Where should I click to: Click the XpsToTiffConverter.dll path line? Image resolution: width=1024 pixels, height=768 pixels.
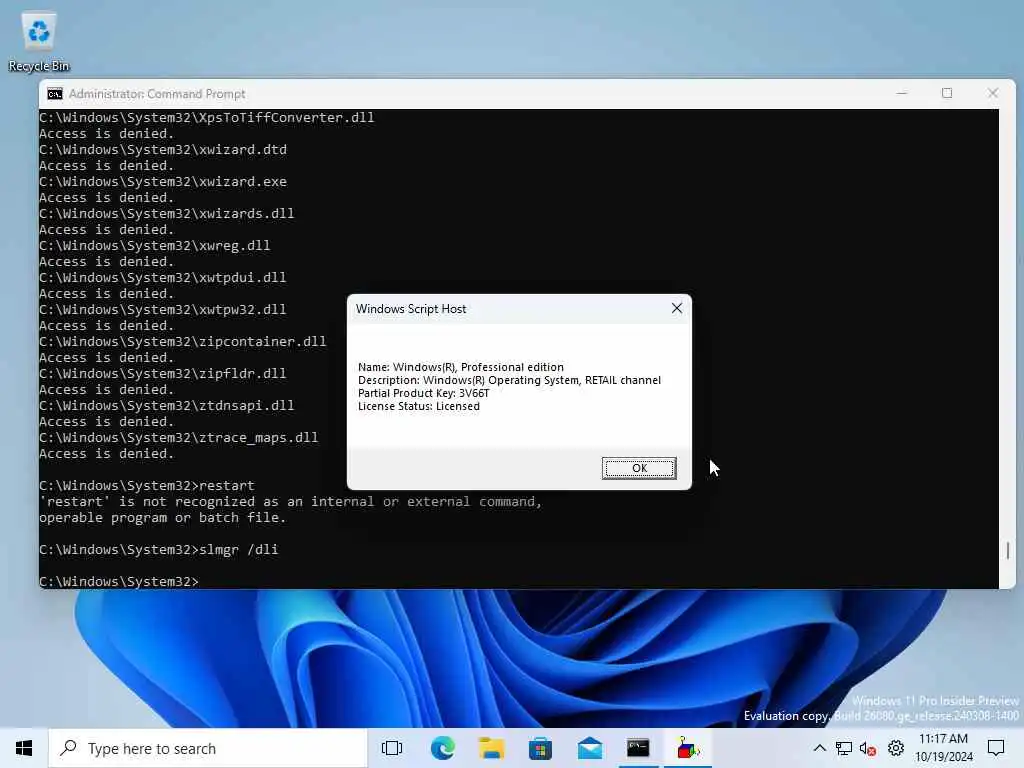point(206,118)
